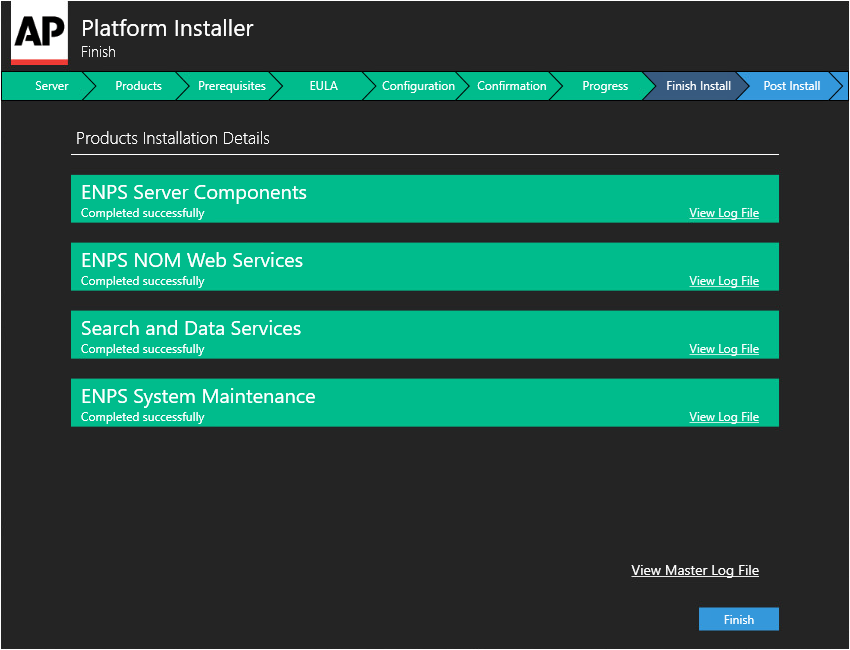View log file for ENPS Server Components
The width and height of the screenshot is (850, 650).
point(724,213)
